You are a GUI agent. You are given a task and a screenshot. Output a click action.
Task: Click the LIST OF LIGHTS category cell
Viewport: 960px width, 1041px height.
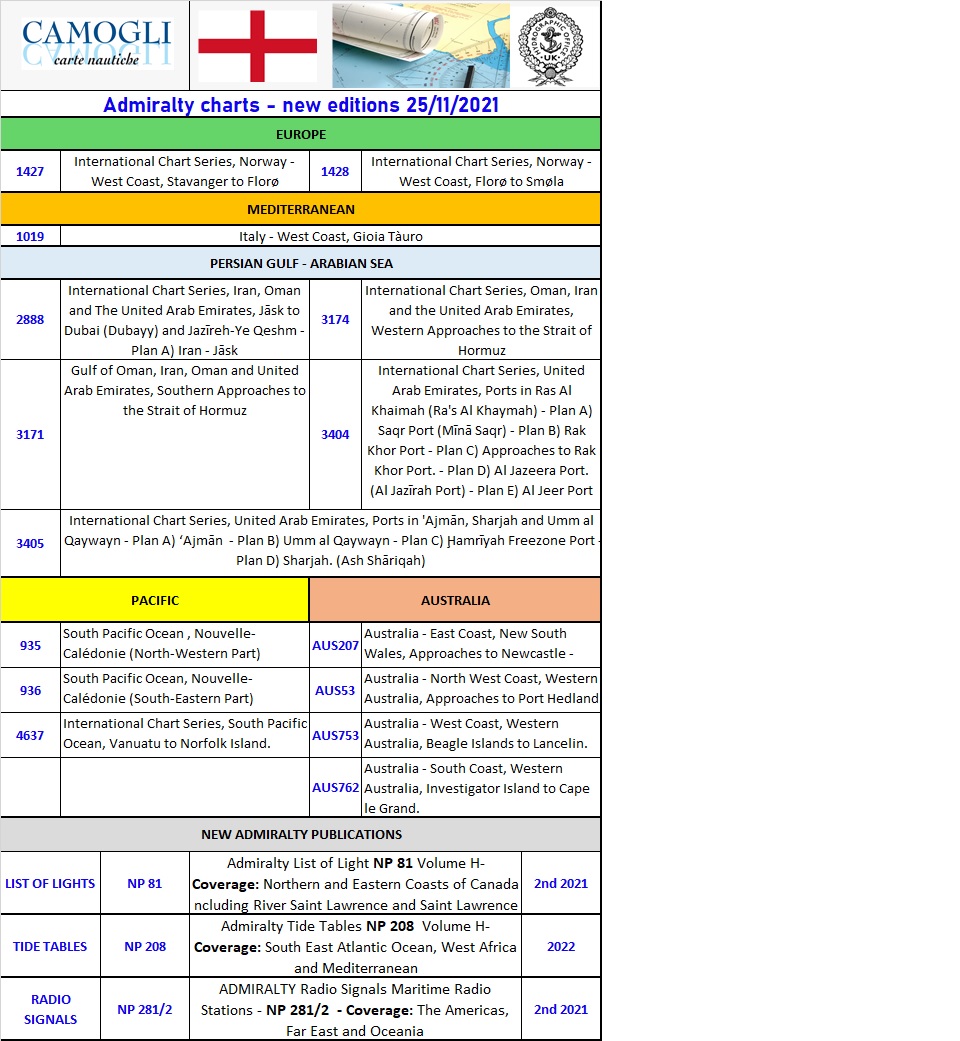(50, 884)
